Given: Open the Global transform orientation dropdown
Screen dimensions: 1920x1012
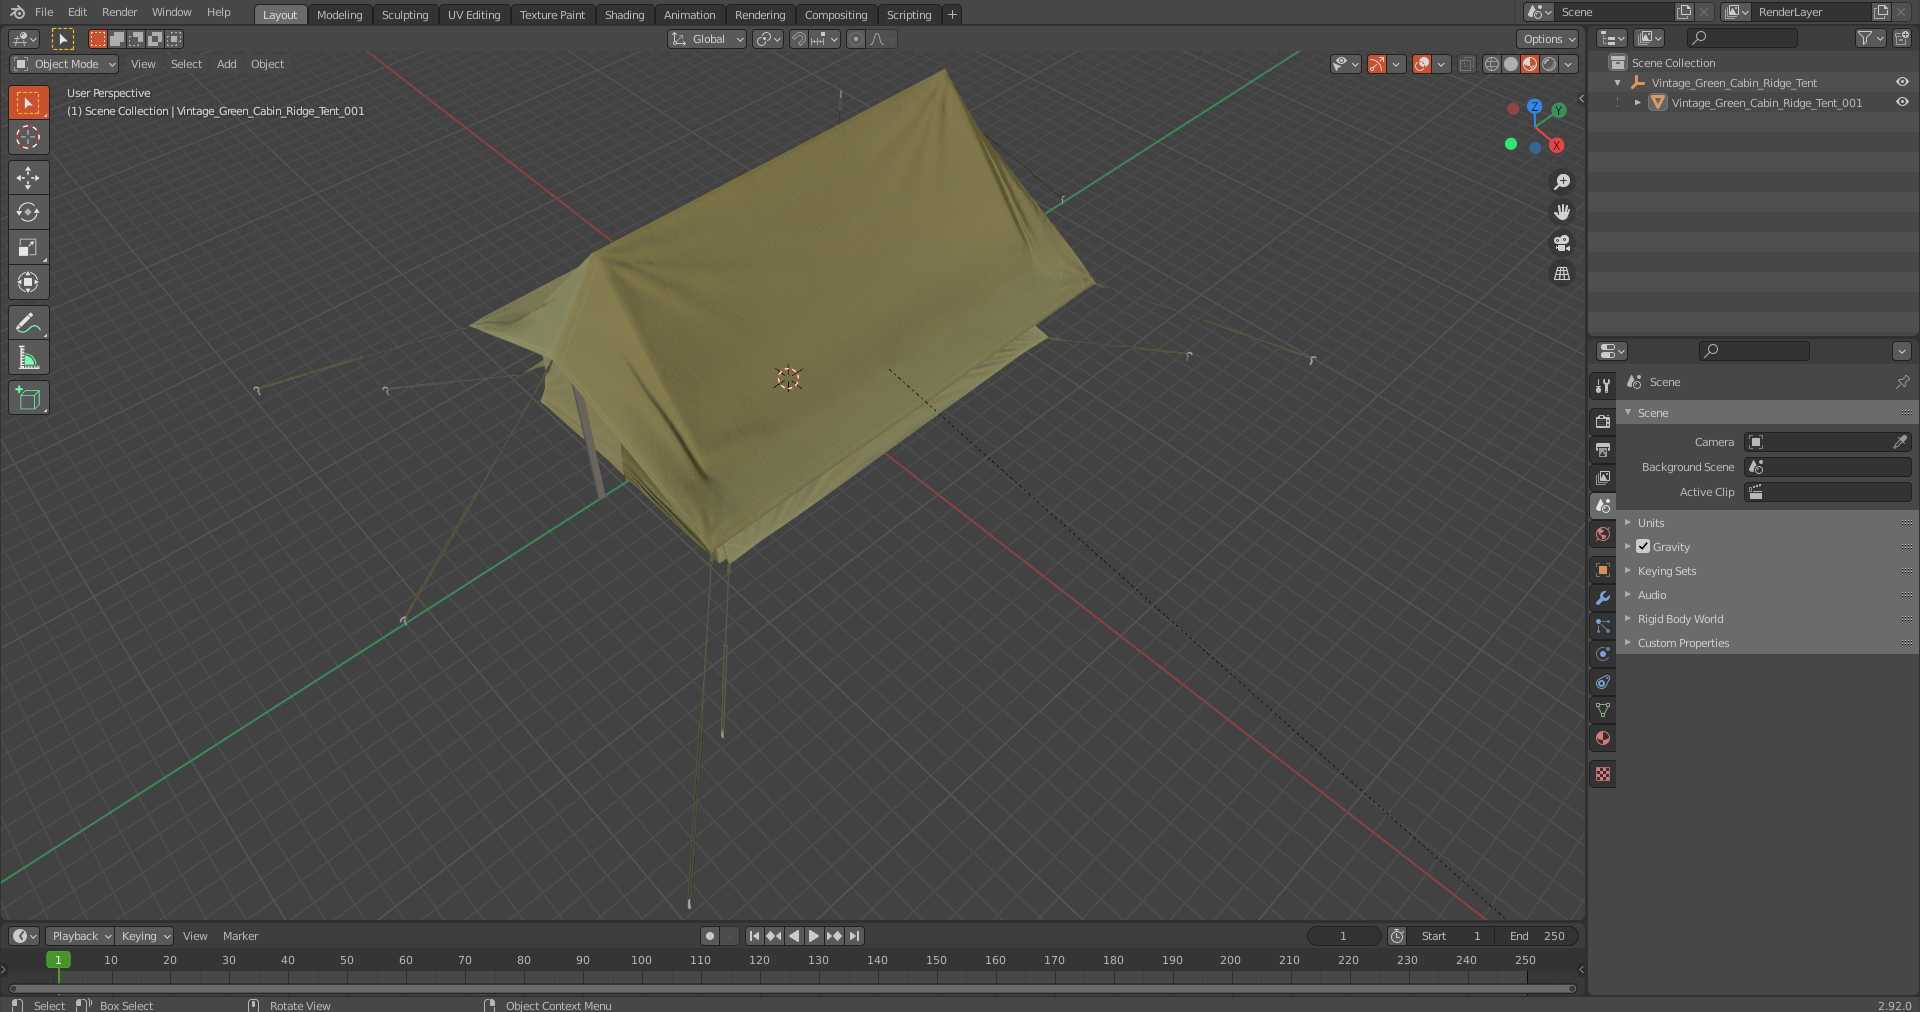Looking at the screenshot, I should (x=707, y=39).
